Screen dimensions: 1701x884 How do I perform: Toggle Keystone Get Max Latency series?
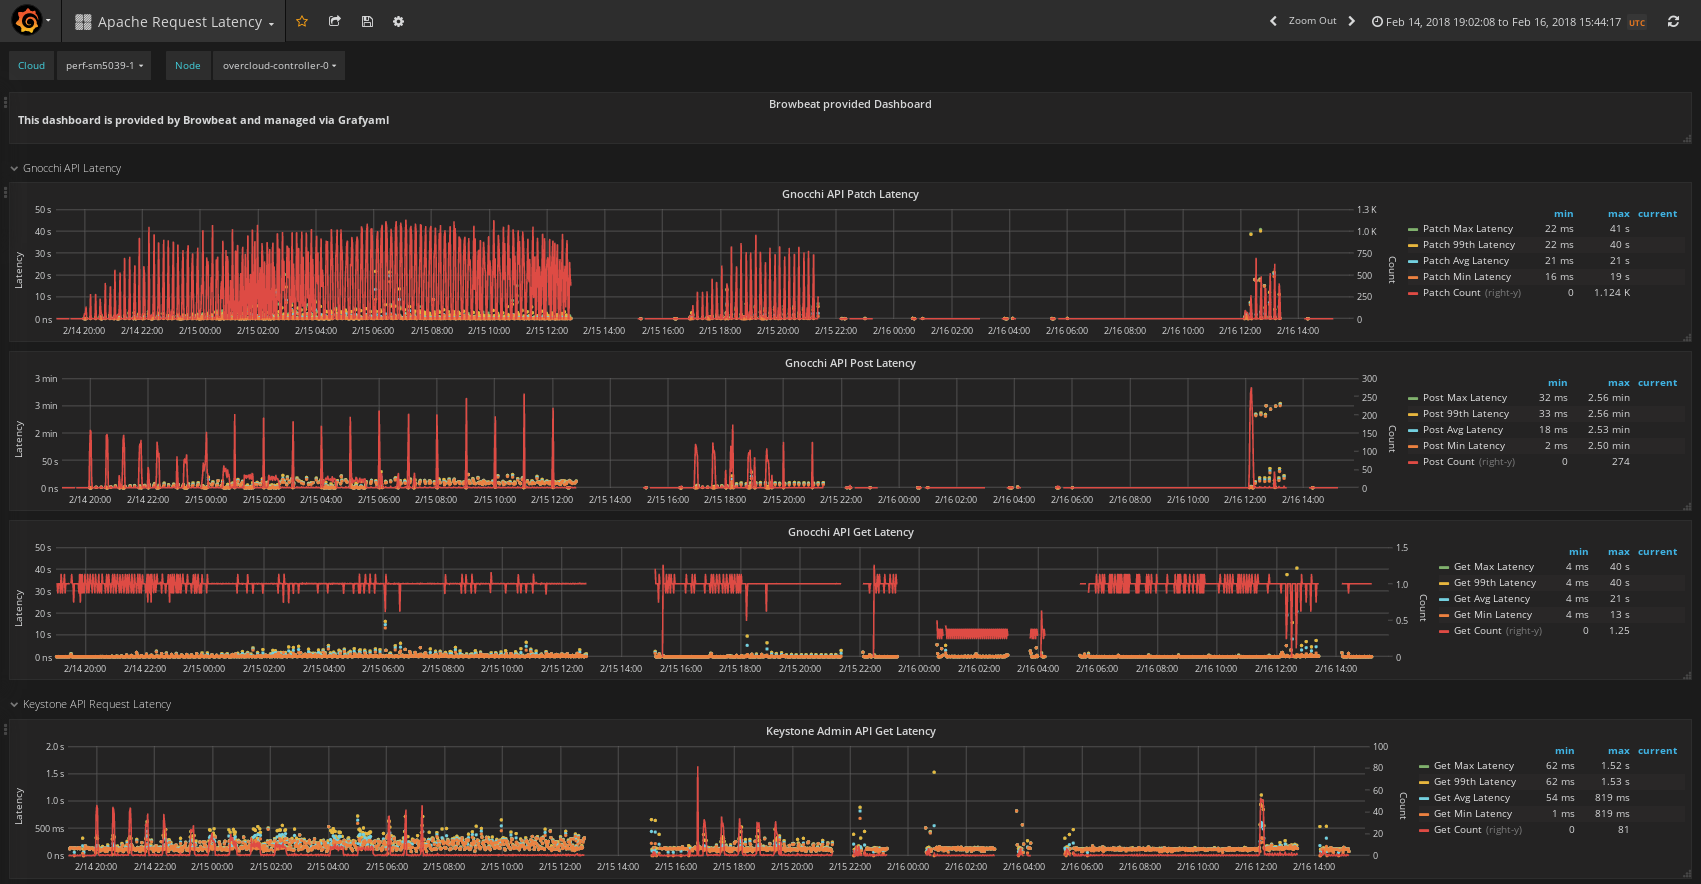1473,766
